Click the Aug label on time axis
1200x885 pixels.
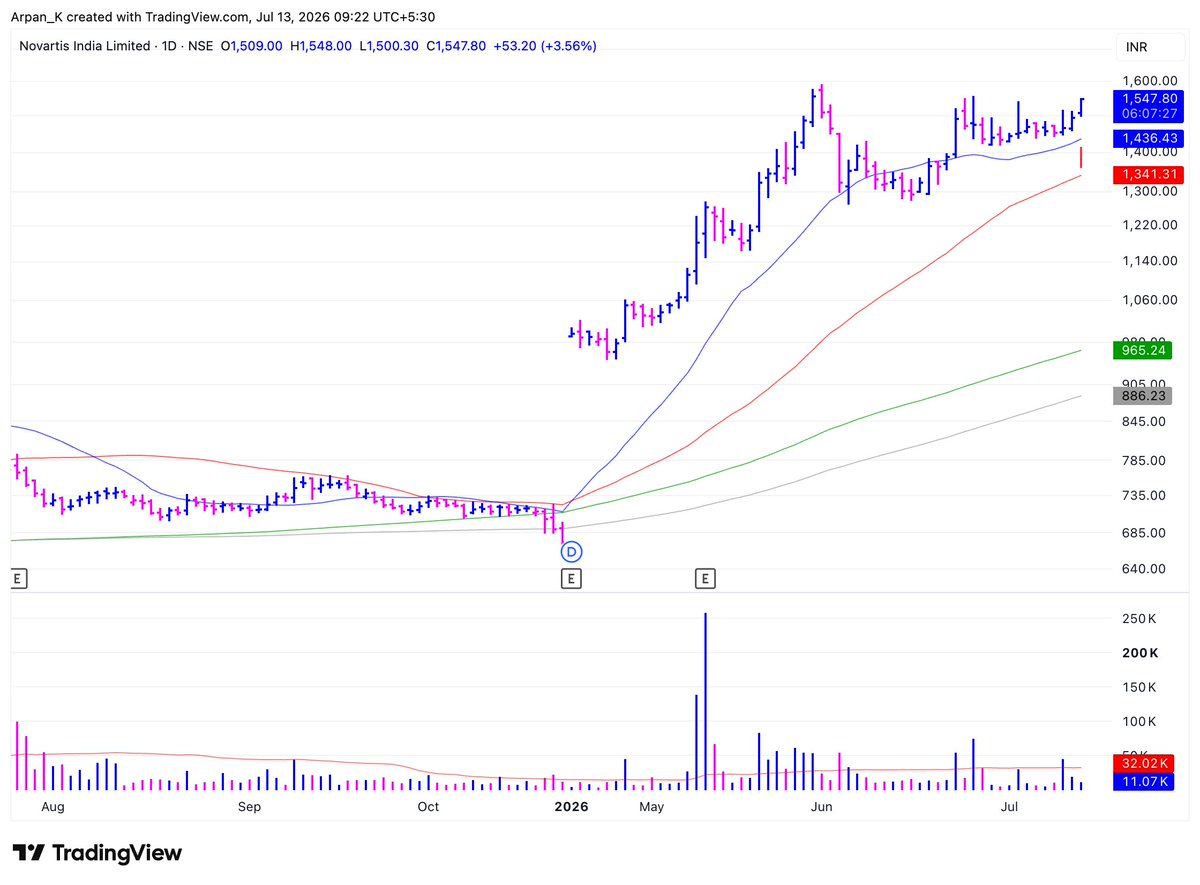(53, 805)
